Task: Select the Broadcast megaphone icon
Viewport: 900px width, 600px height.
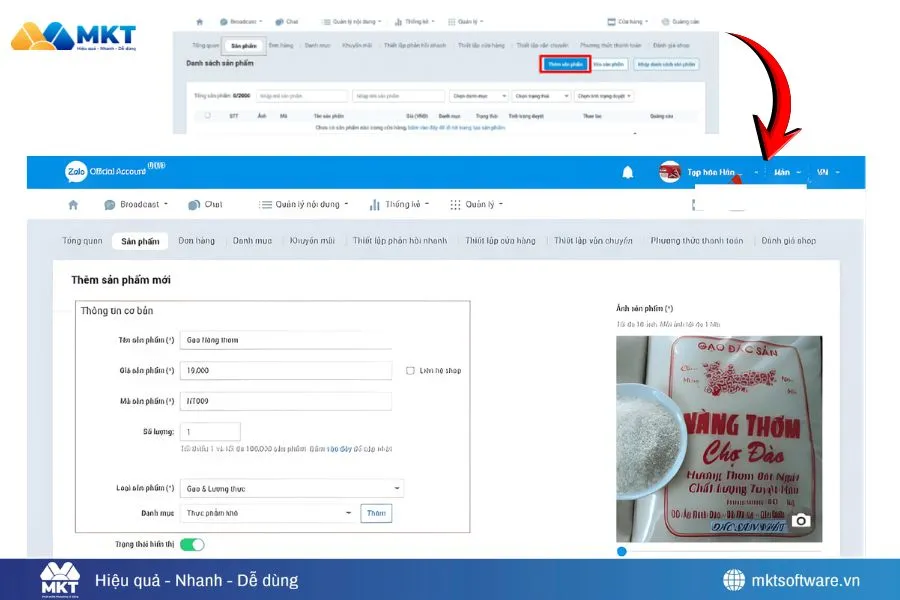Action: click(110, 203)
